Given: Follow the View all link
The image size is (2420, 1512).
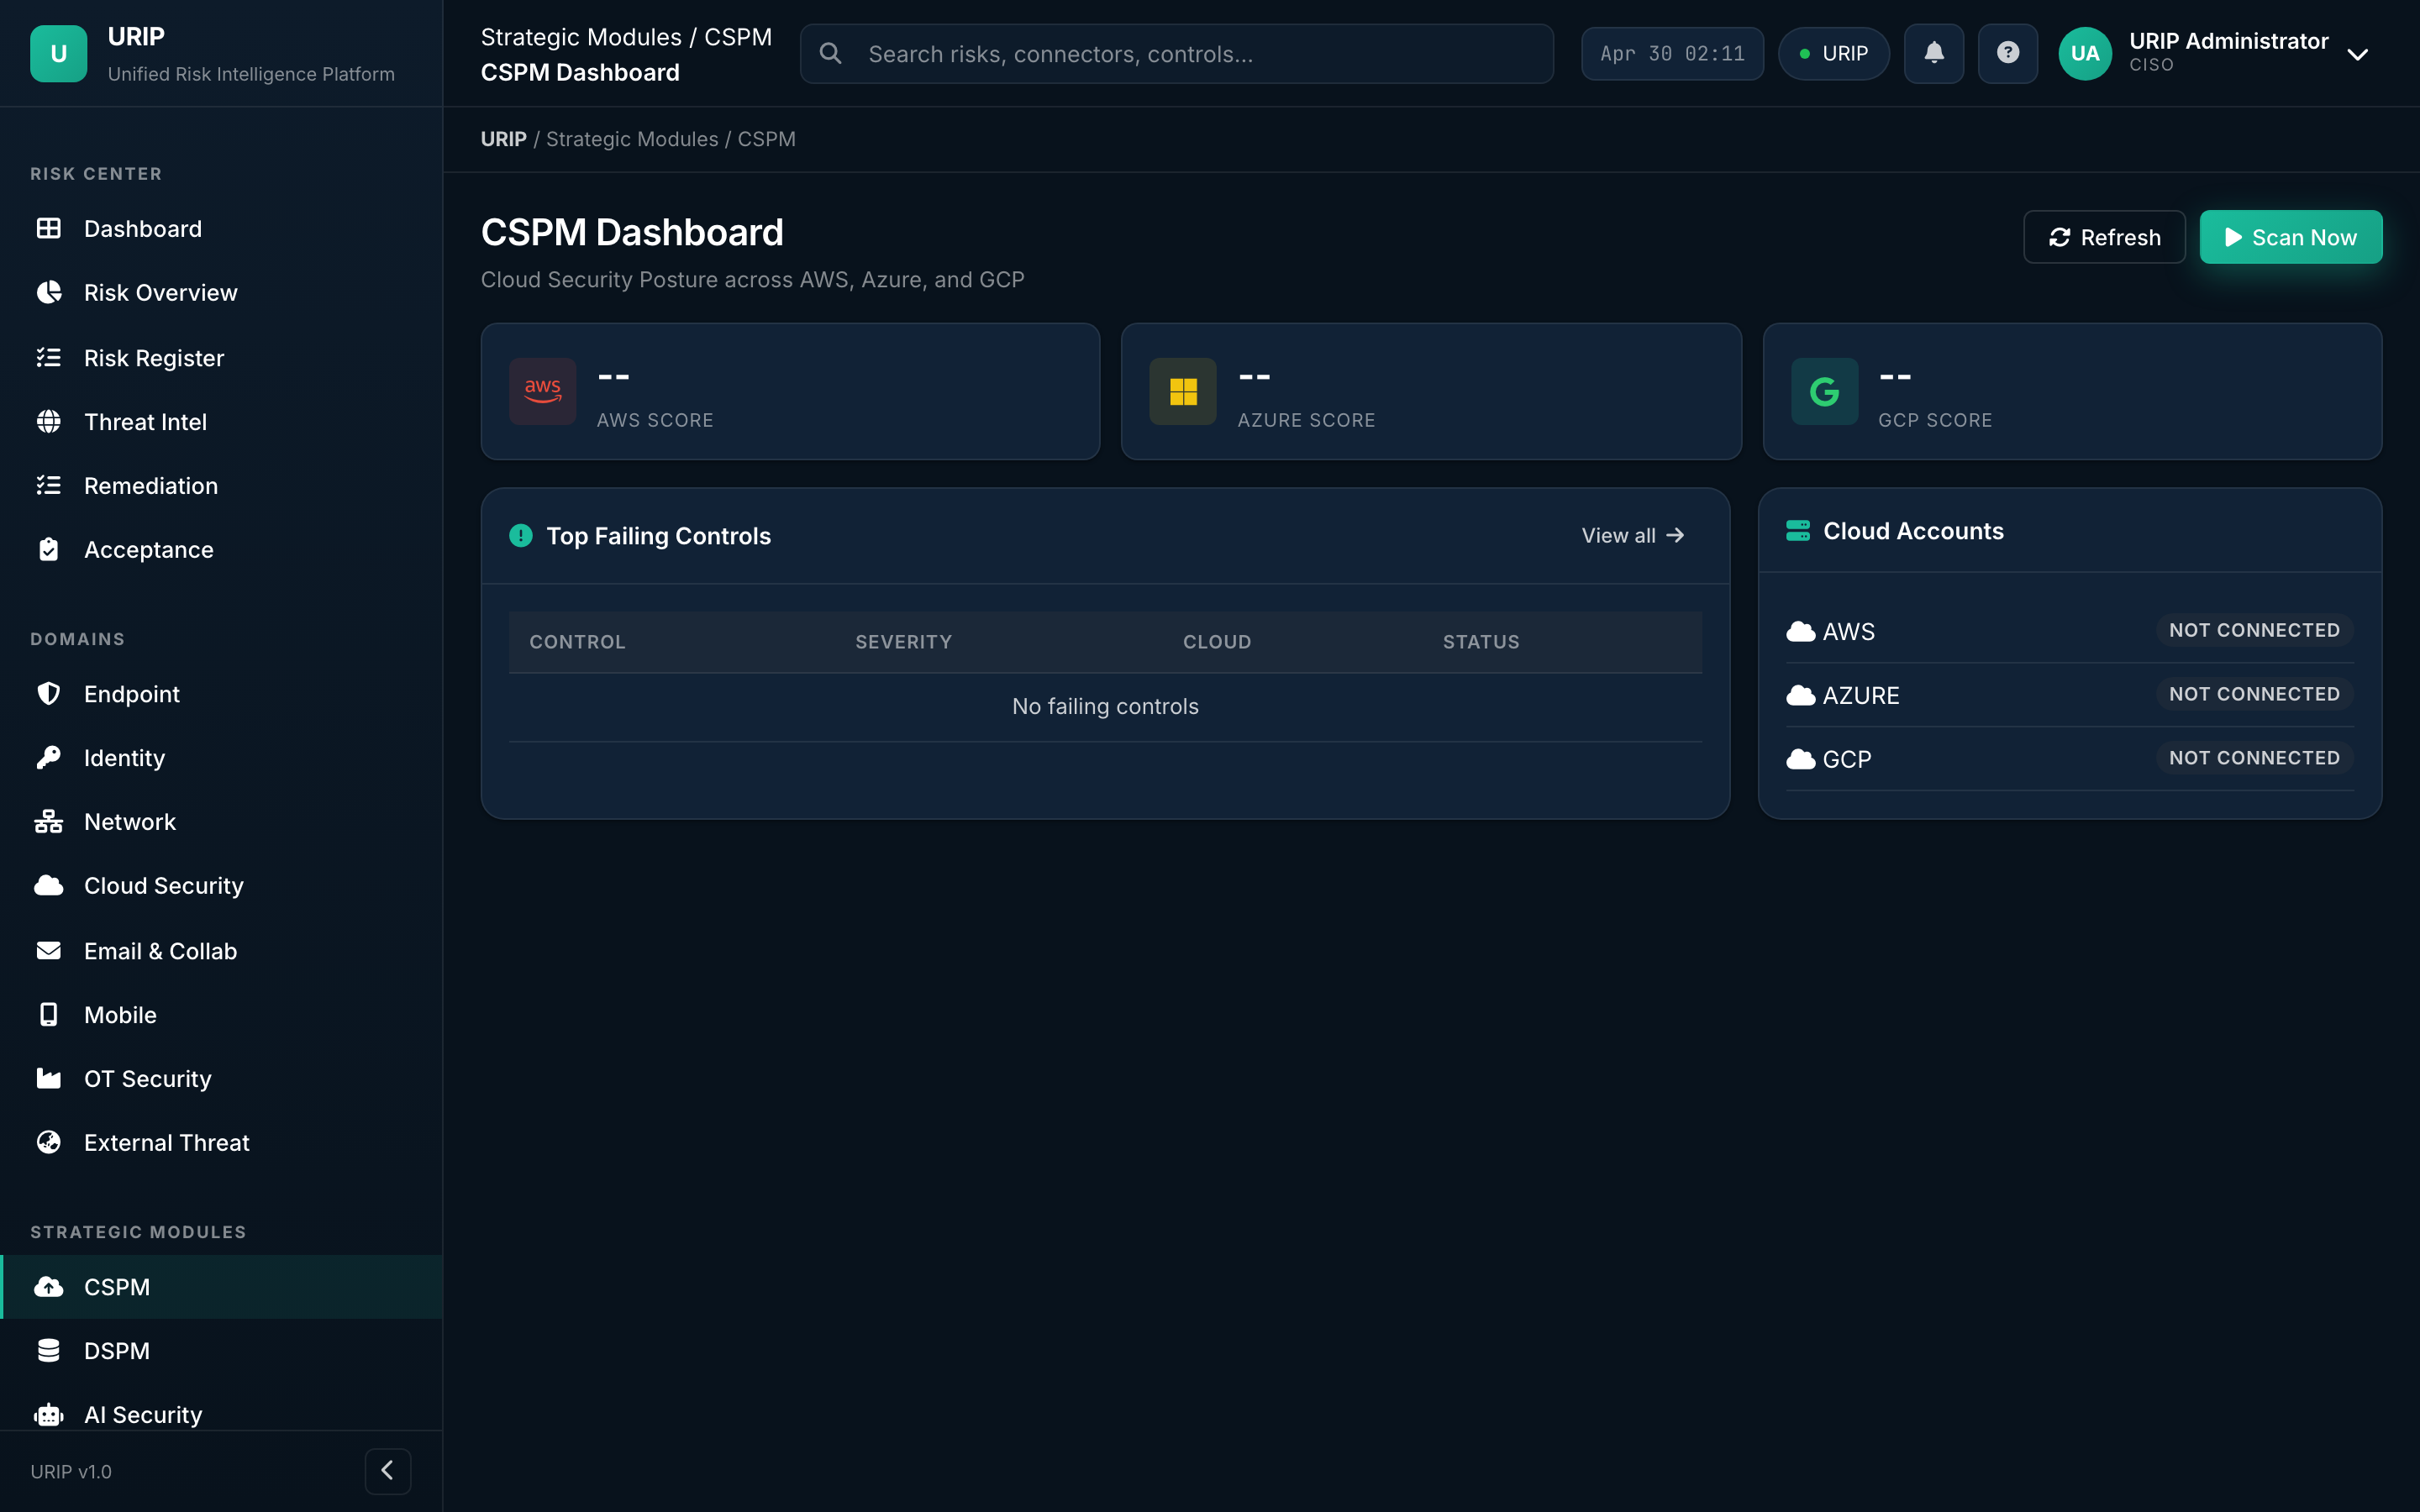Looking at the screenshot, I should click(1633, 535).
